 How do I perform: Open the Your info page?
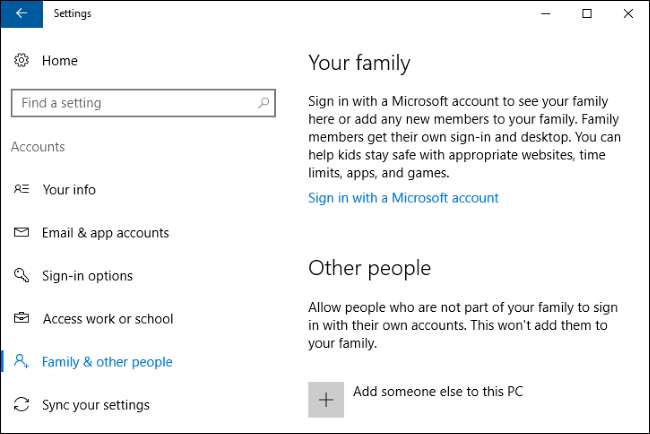[69, 190]
